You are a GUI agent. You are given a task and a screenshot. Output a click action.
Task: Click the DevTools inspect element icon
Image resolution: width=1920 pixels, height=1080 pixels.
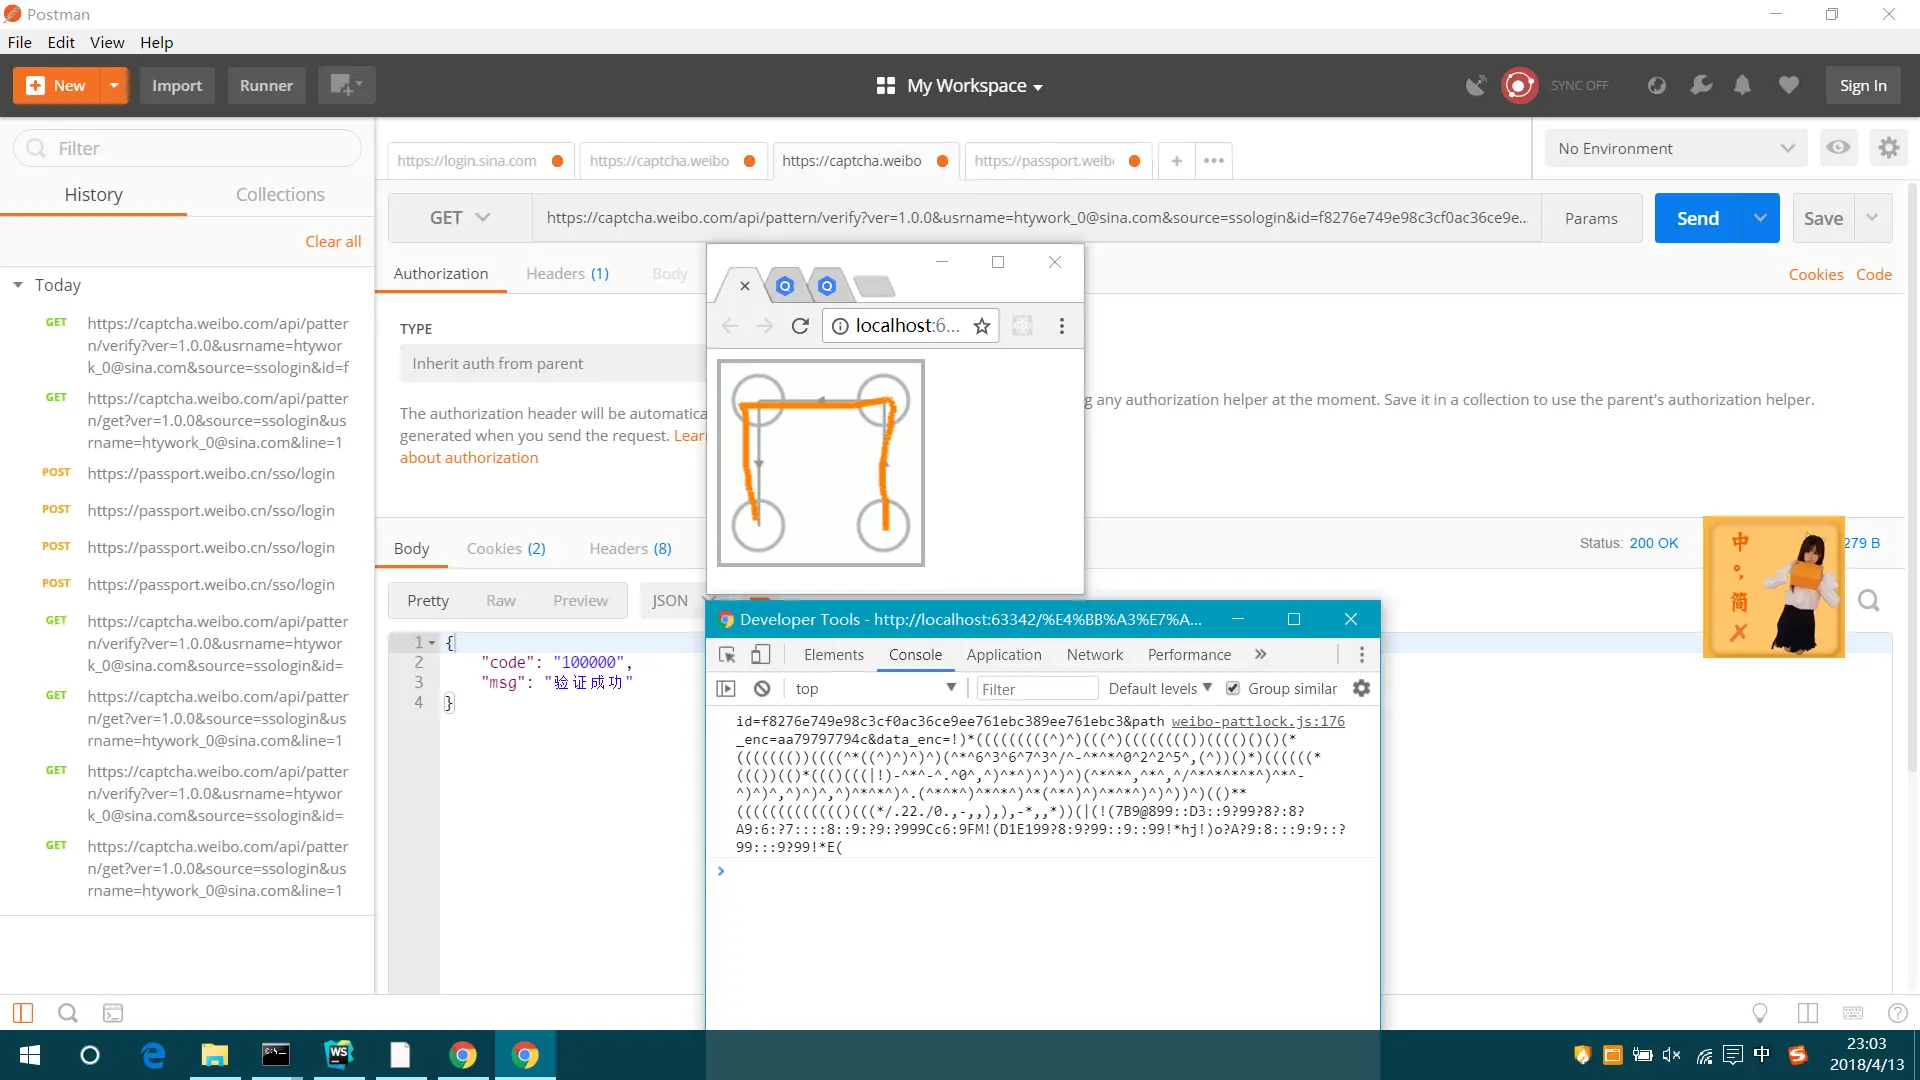point(727,655)
